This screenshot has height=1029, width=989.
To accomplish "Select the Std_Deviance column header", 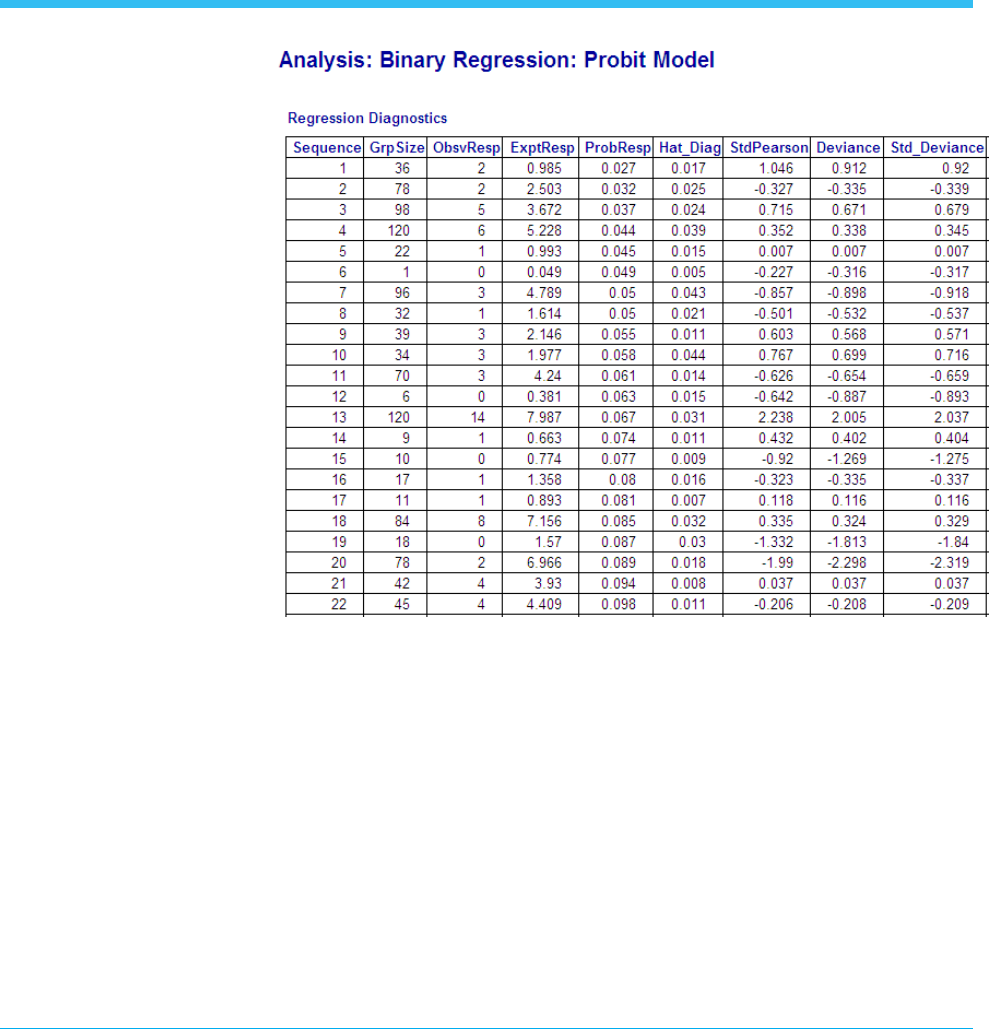I will (937, 148).
